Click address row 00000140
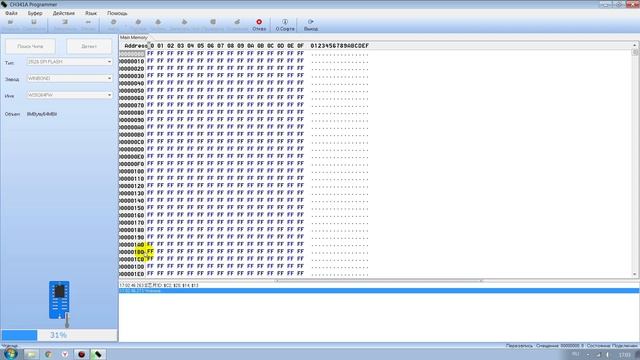The width and height of the screenshot is (640, 360). tap(132, 201)
